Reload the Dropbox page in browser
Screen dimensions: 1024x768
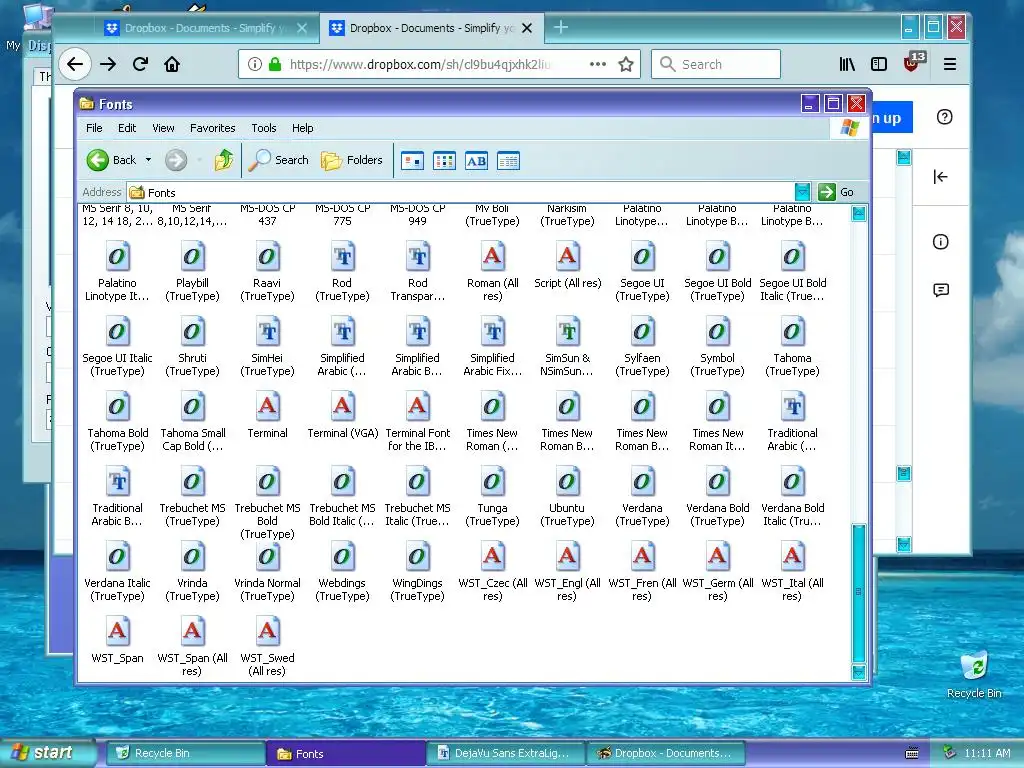click(140, 64)
